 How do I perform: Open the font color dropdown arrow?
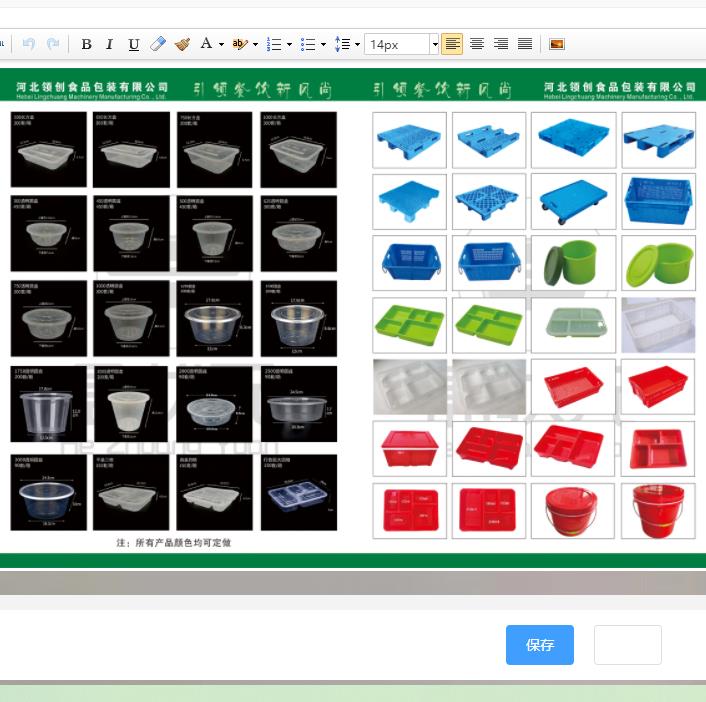[221, 45]
